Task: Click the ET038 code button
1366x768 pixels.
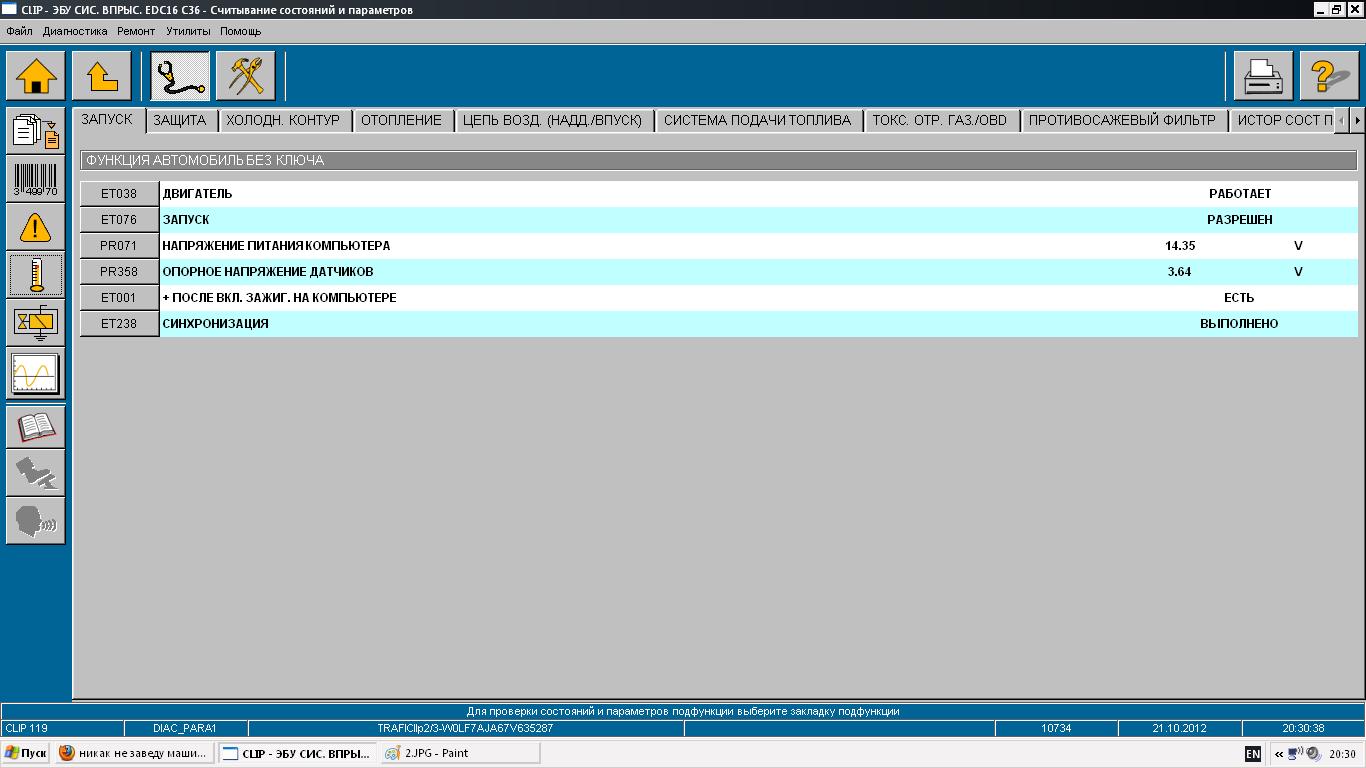Action: (119, 194)
